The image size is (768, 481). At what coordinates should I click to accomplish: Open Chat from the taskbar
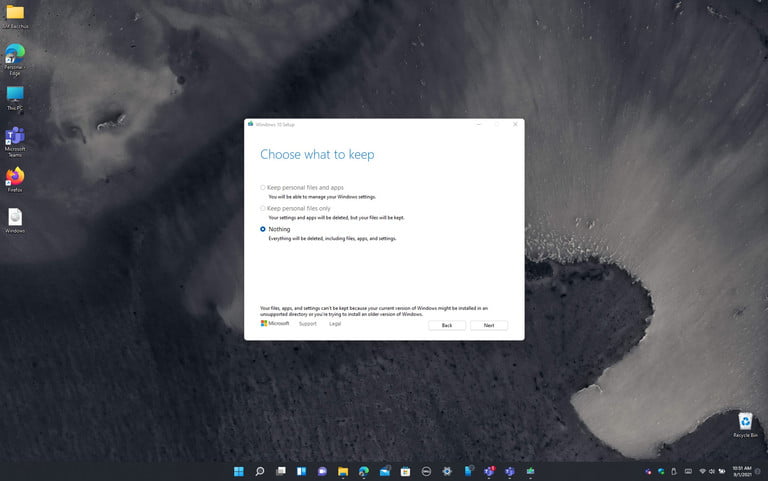click(322, 471)
